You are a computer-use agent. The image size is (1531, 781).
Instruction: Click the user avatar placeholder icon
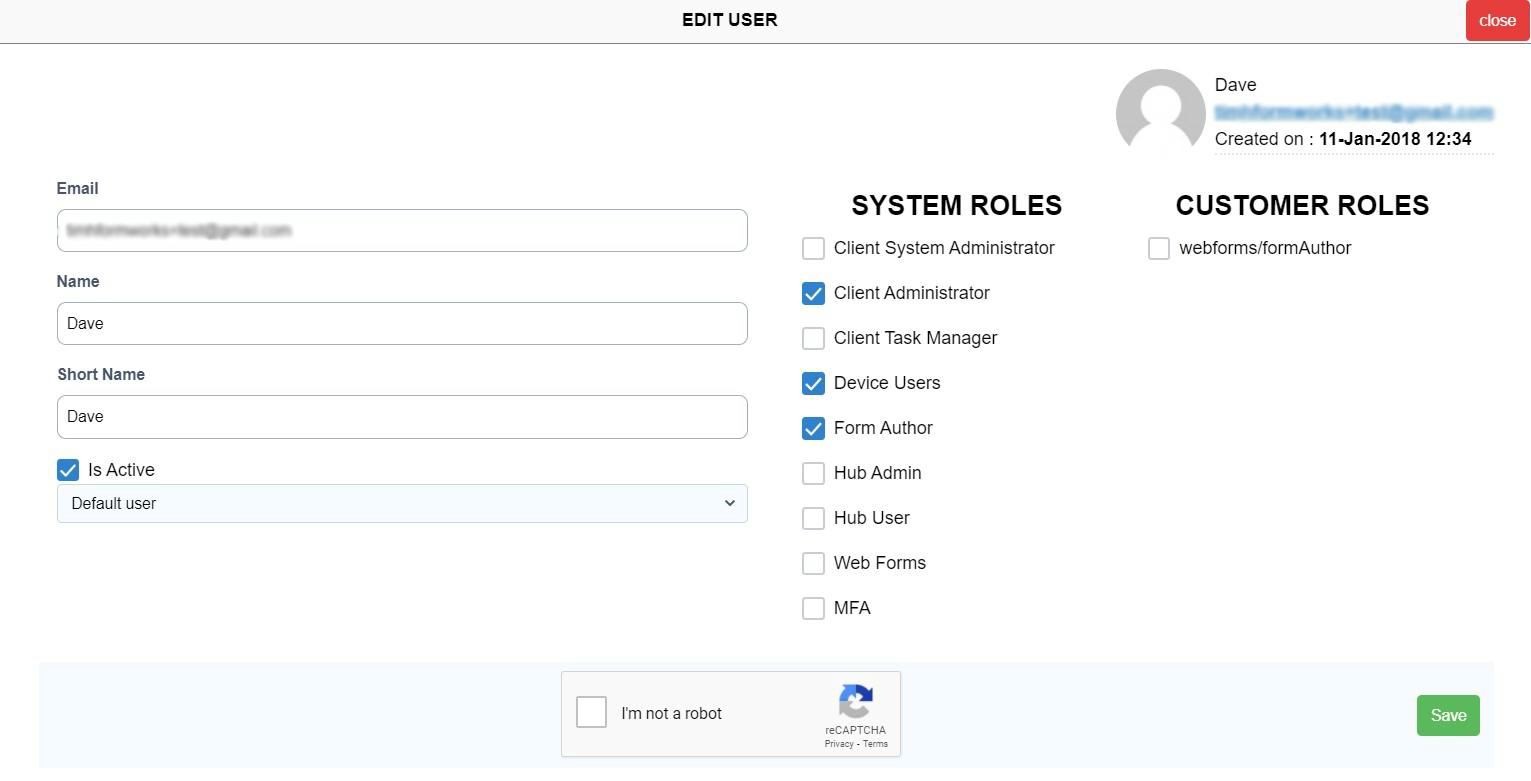tap(1160, 112)
